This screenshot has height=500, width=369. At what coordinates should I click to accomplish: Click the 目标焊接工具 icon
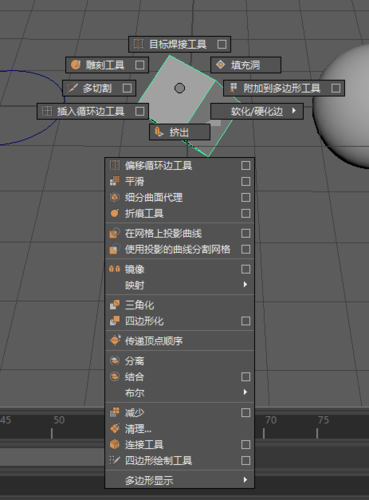click(x=138, y=44)
